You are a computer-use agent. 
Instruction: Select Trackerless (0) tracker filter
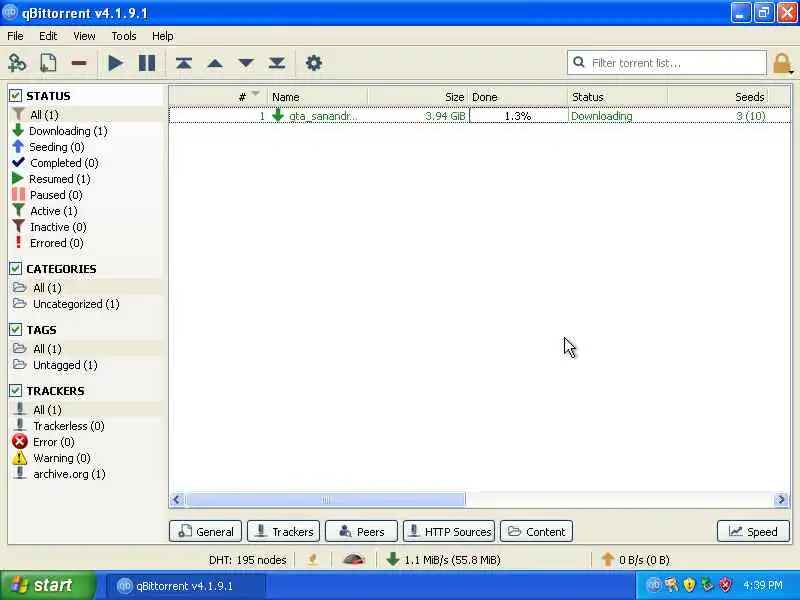pyautogui.click(x=59, y=426)
